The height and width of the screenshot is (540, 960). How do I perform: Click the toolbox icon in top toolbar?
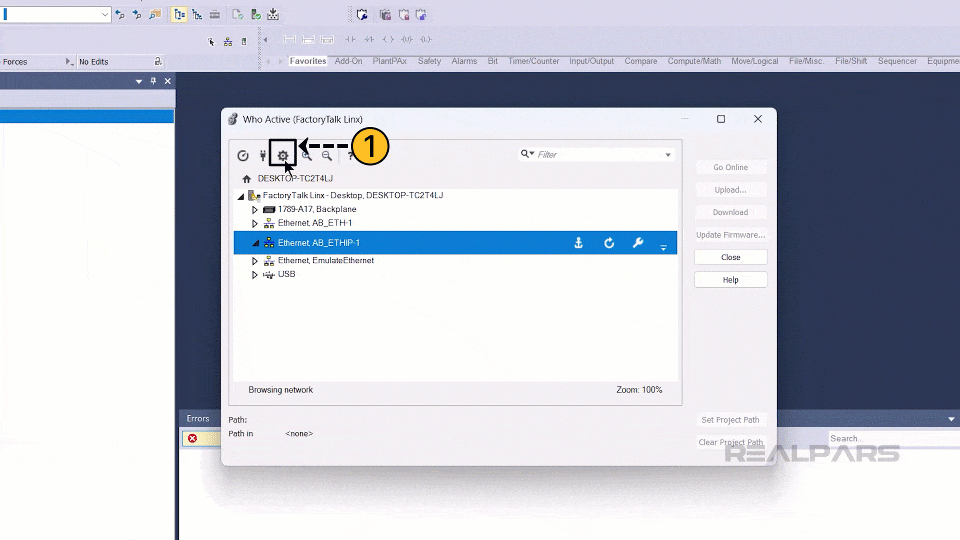pos(215,15)
